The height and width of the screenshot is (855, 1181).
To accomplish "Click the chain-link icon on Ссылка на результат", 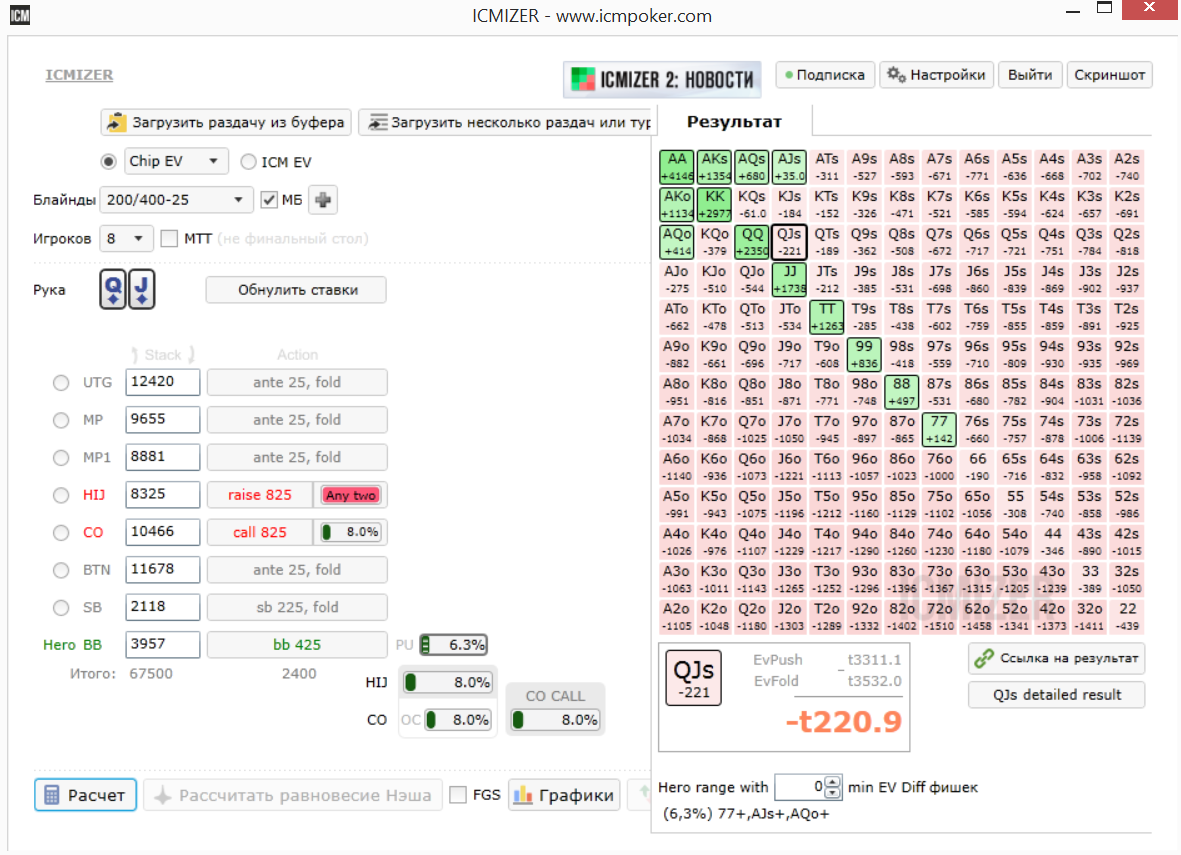I will [984, 658].
